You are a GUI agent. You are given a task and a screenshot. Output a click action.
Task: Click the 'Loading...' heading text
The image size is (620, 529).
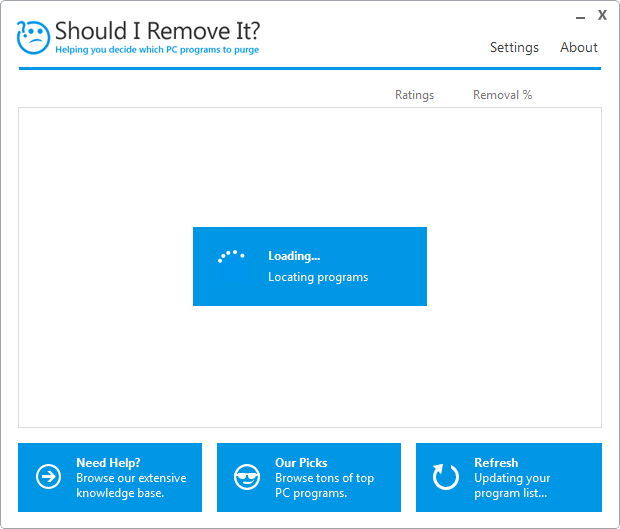click(x=294, y=256)
